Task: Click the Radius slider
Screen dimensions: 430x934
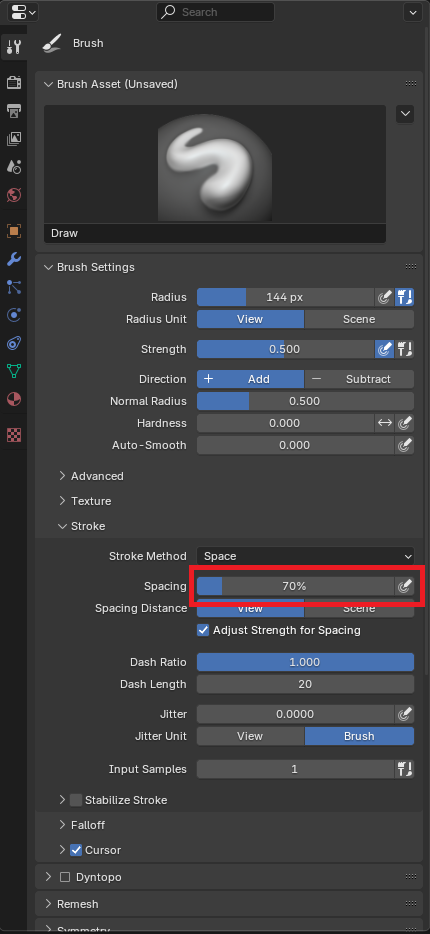Action: point(285,297)
